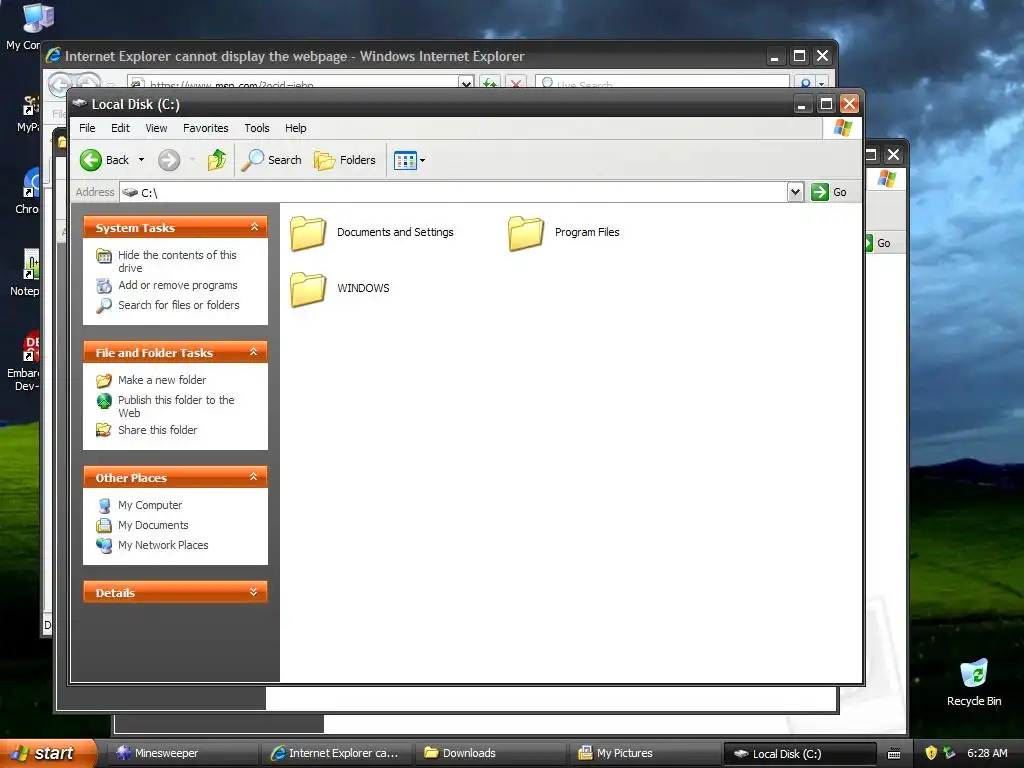Switch to My Pictures taskbar button

645,753
